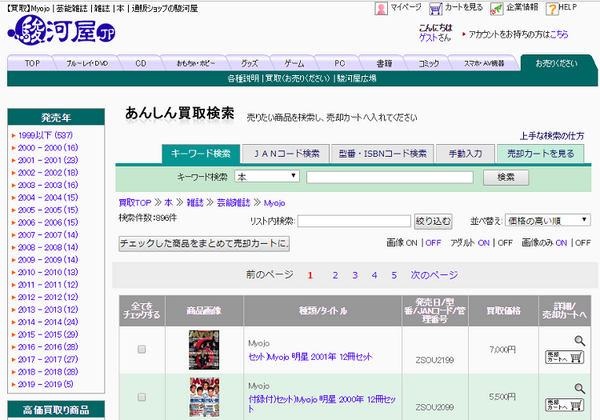Turn images-only mode ON
Image resolution: width=600 pixels, height=420 pixels.
pyautogui.click(x=561, y=243)
